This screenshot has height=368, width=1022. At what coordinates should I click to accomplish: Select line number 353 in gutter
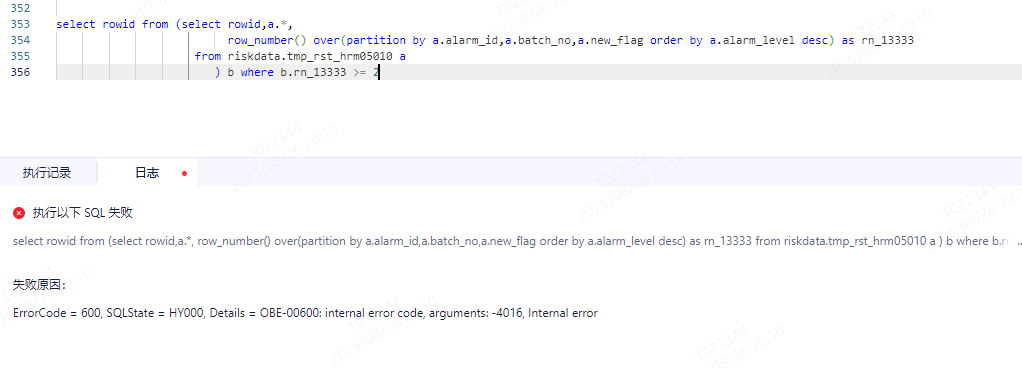click(21, 24)
